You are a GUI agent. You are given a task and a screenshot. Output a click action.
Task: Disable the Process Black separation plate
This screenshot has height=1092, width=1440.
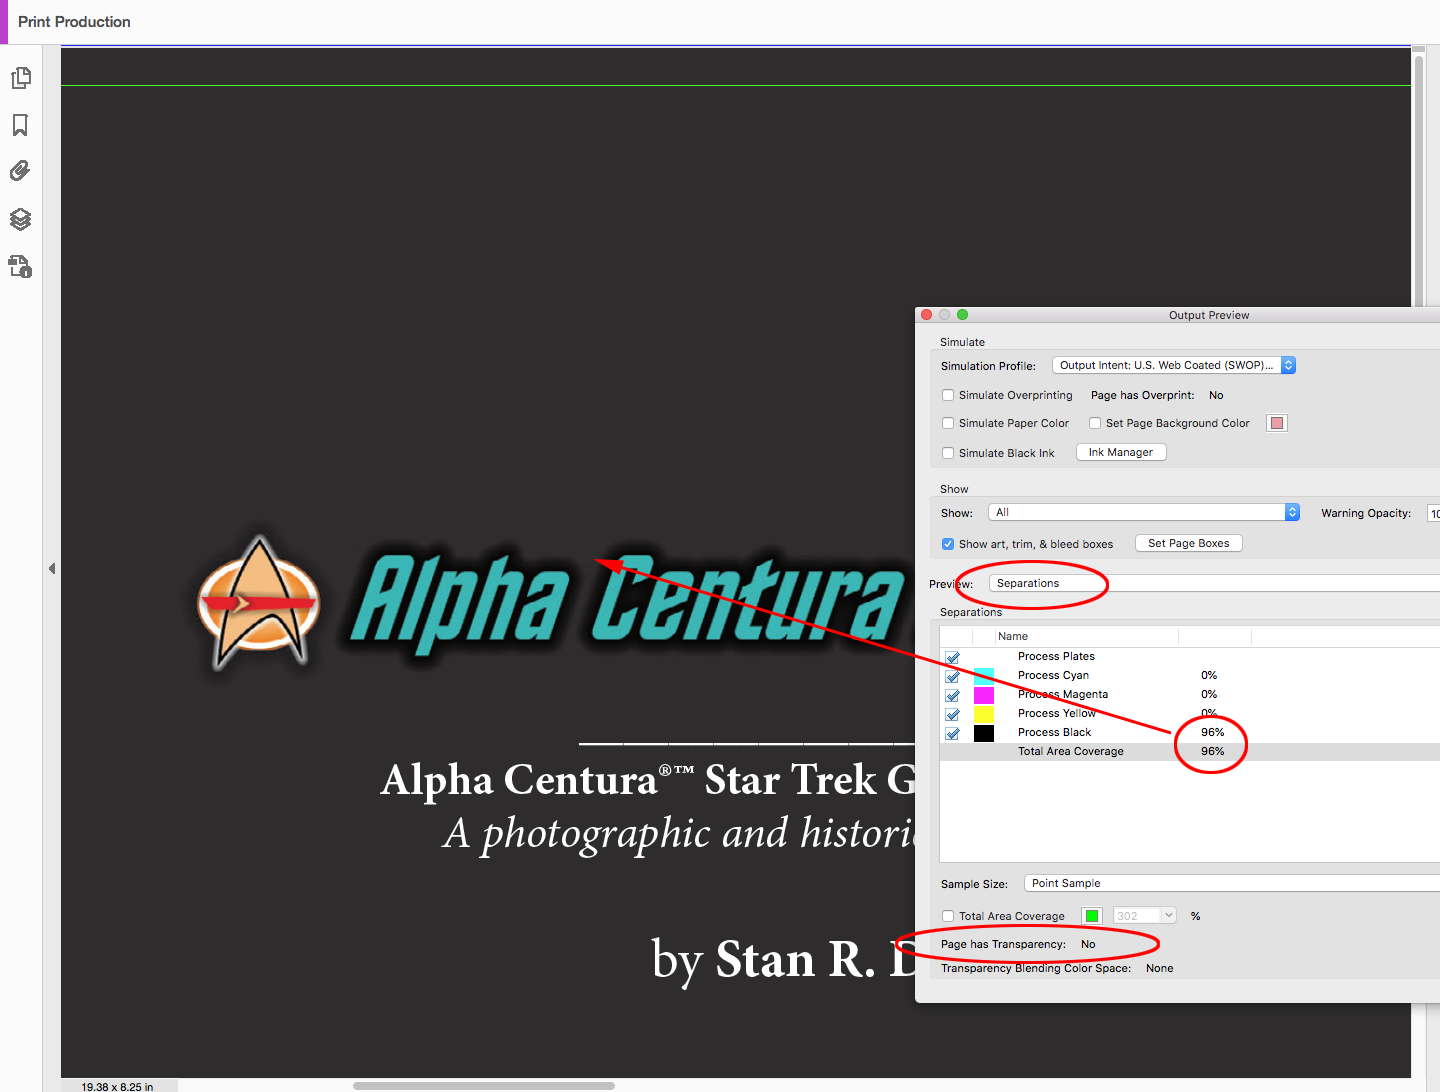952,733
